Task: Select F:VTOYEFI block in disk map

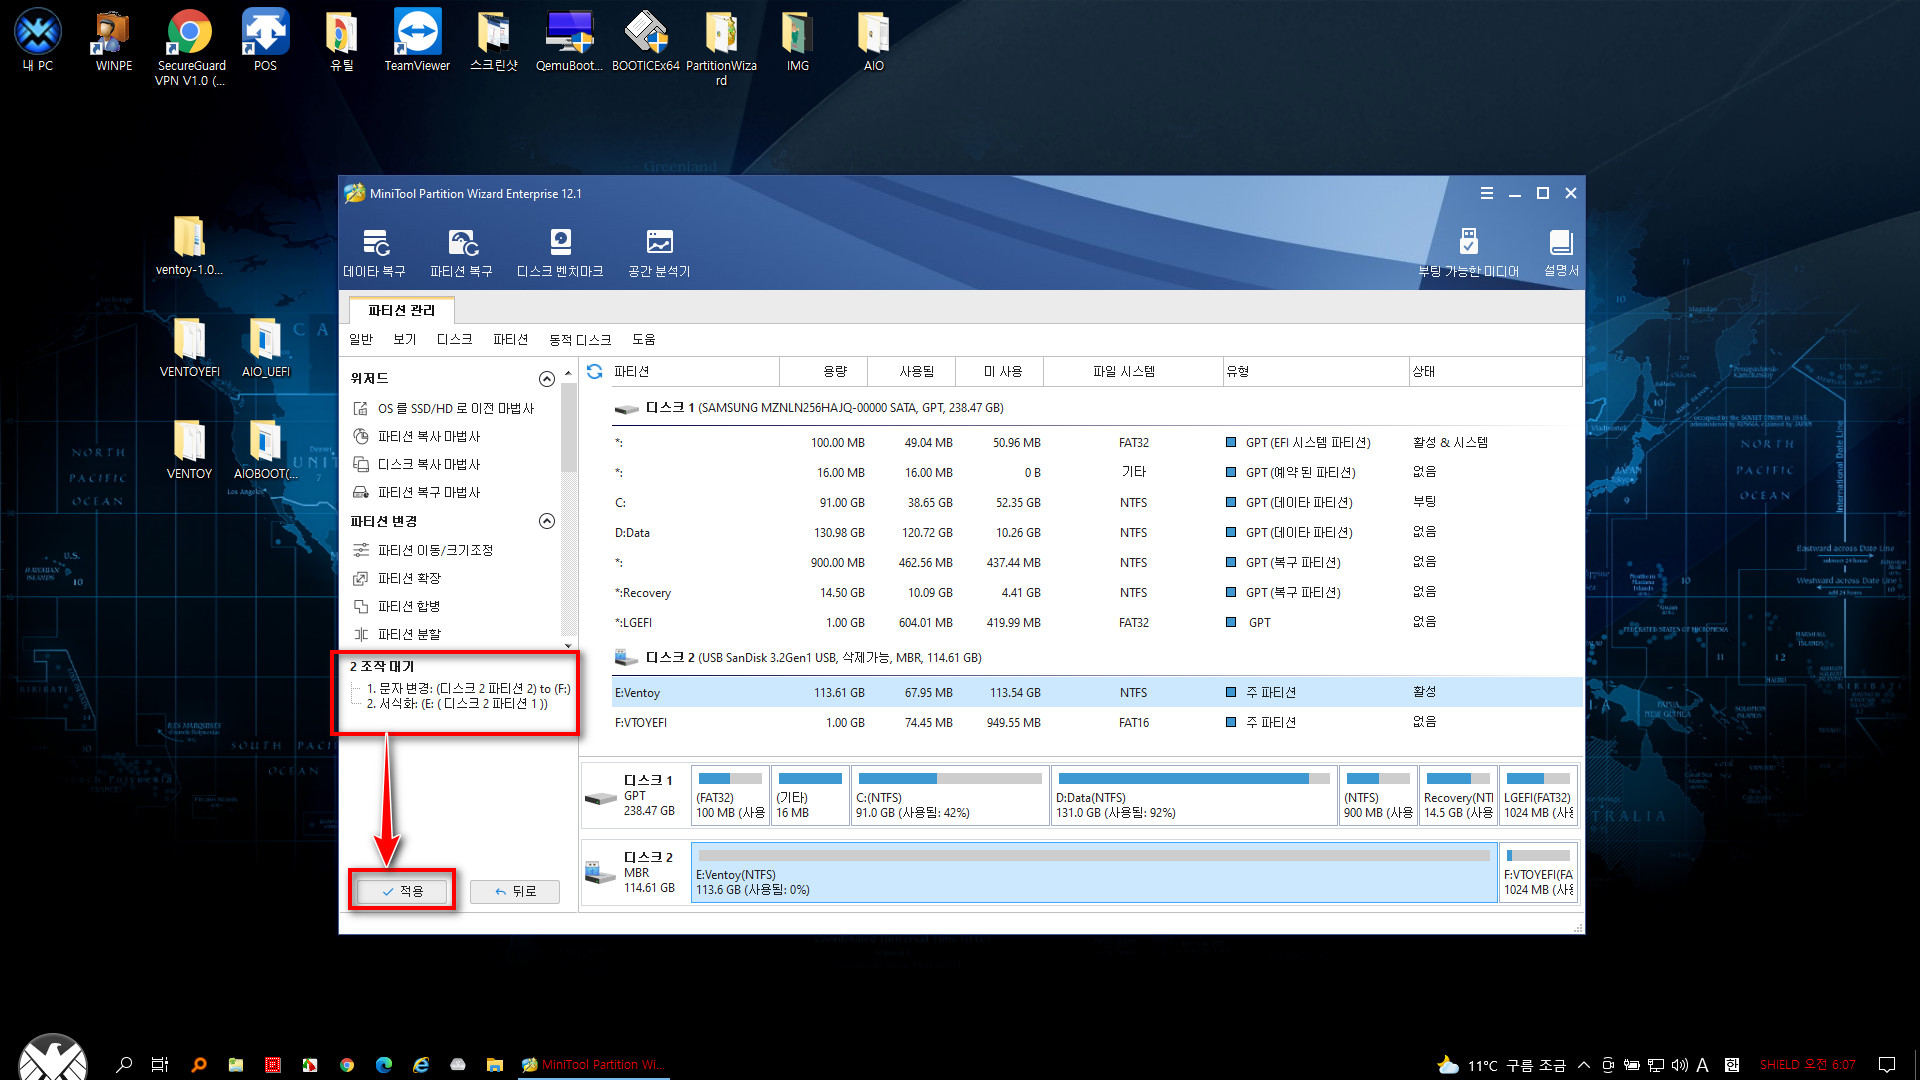Action: (1538, 873)
